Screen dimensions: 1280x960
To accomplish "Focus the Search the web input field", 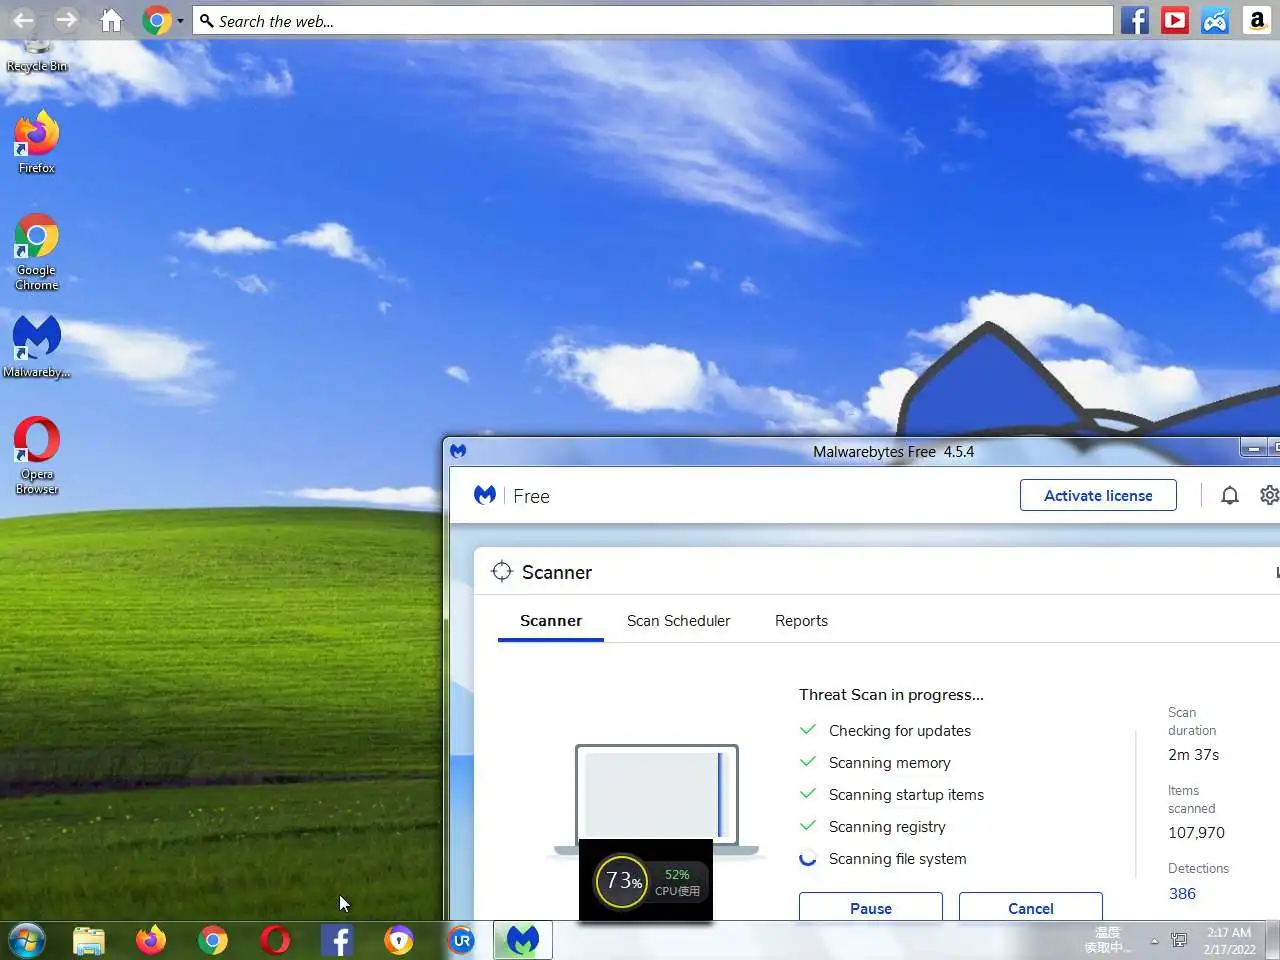I will pos(652,21).
